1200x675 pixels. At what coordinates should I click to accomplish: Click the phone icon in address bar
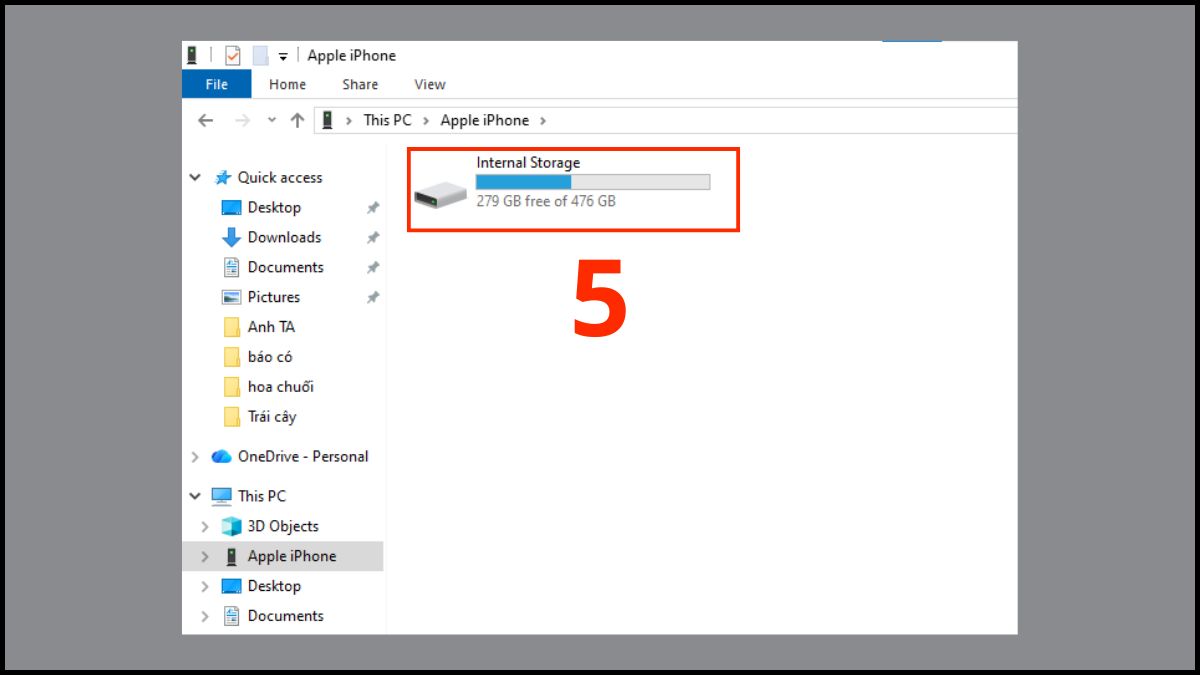click(327, 120)
